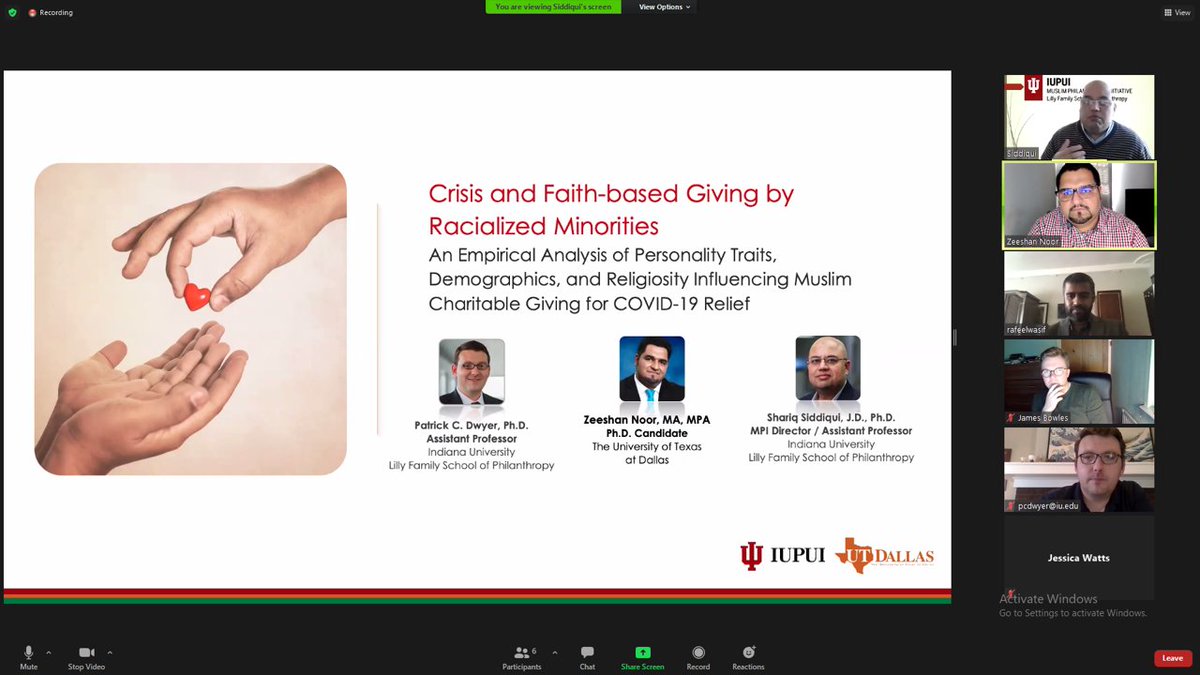This screenshot has width=1200, height=675.
Task: Click the muted mic icon on James Bowles tile
Action: [1011, 418]
